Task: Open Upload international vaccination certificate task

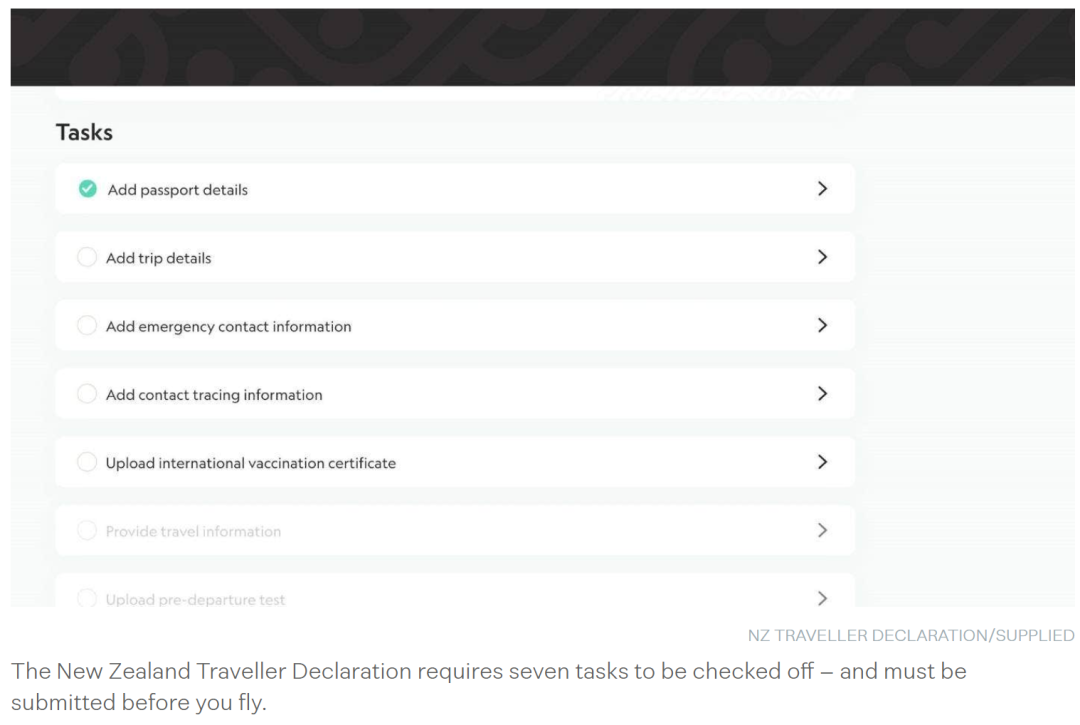Action: click(x=455, y=461)
